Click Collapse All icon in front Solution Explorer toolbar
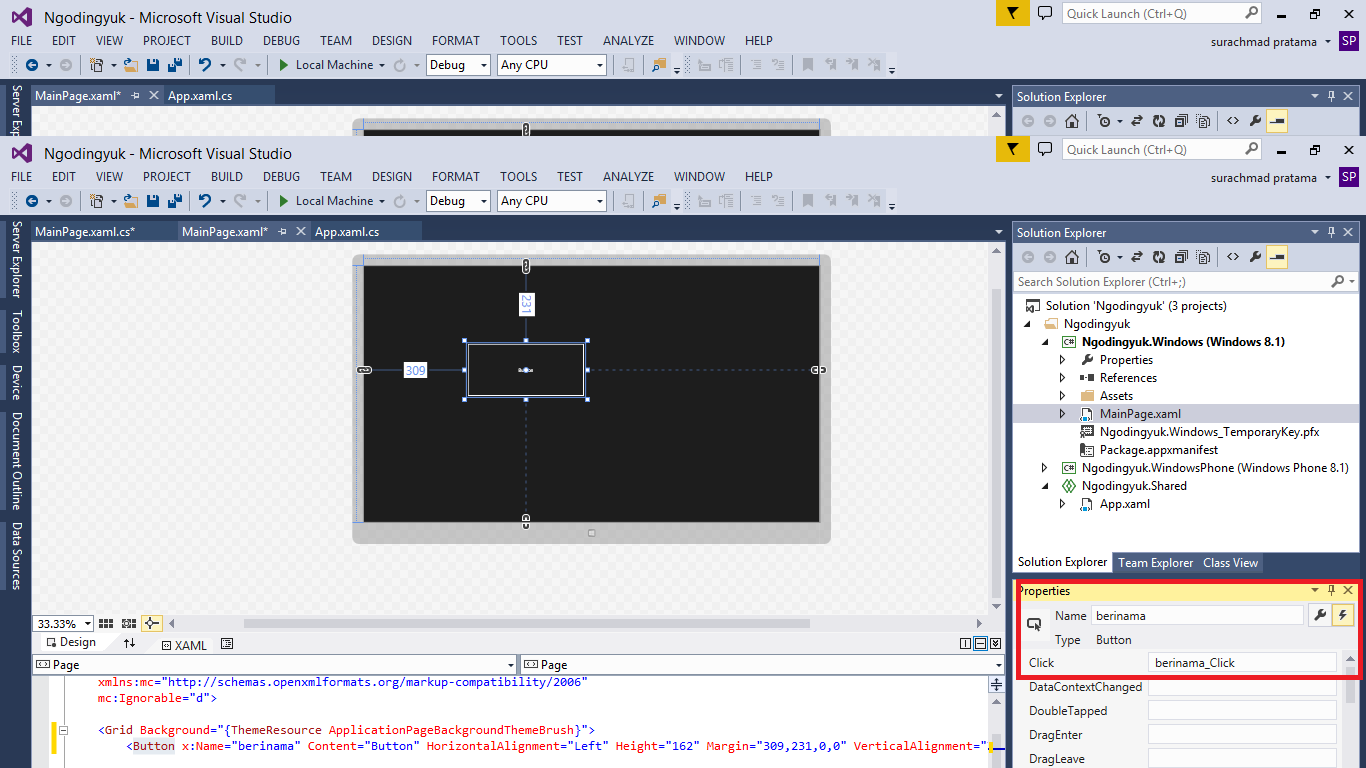This screenshot has height=768, width=1366. [1181, 257]
